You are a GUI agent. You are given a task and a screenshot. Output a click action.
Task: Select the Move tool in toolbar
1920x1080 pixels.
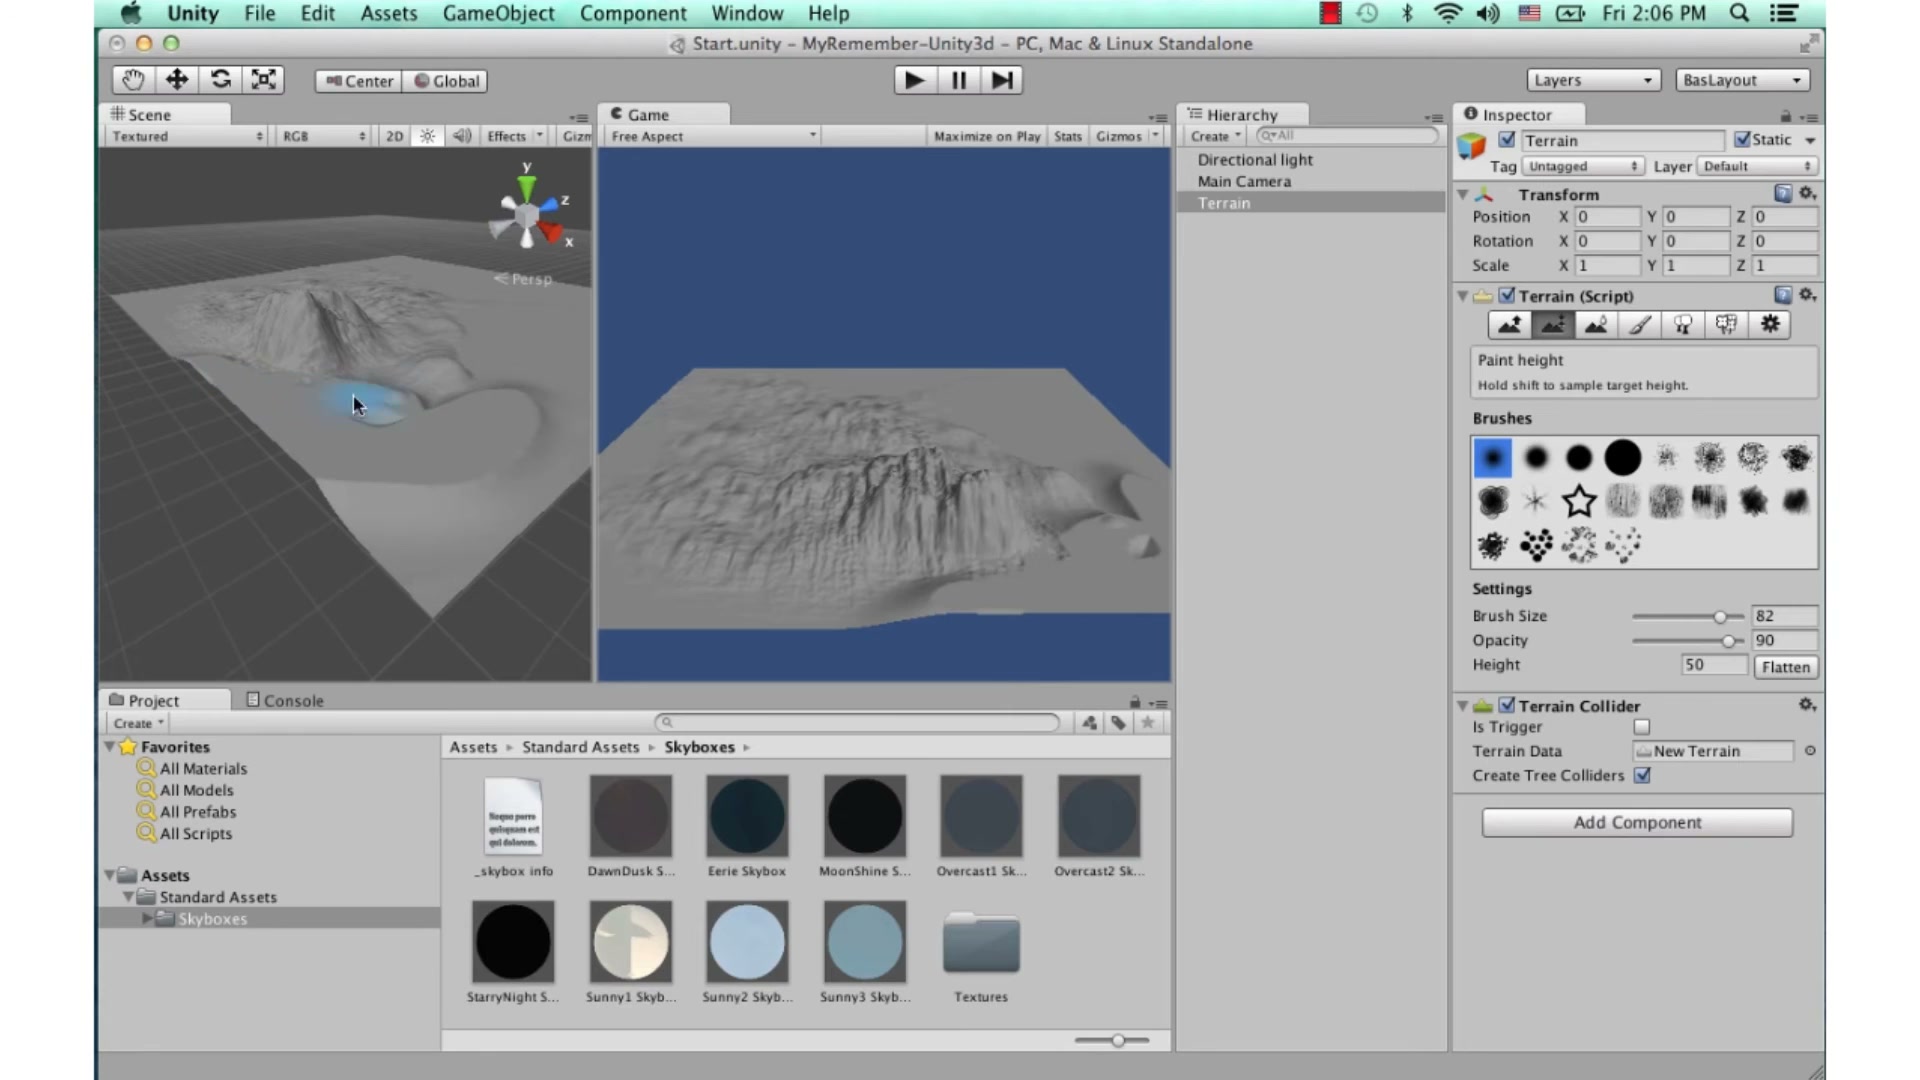pyautogui.click(x=177, y=80)
